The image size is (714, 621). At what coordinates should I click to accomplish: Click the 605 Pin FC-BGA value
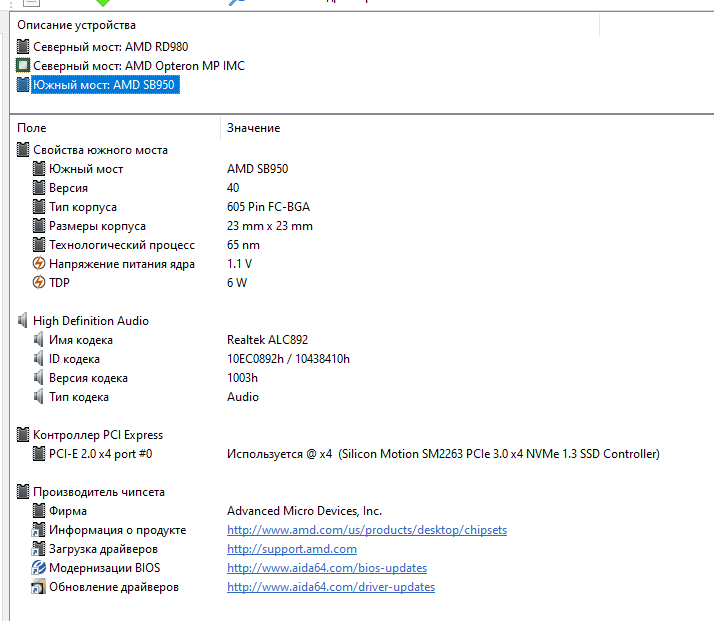(269, 207)
